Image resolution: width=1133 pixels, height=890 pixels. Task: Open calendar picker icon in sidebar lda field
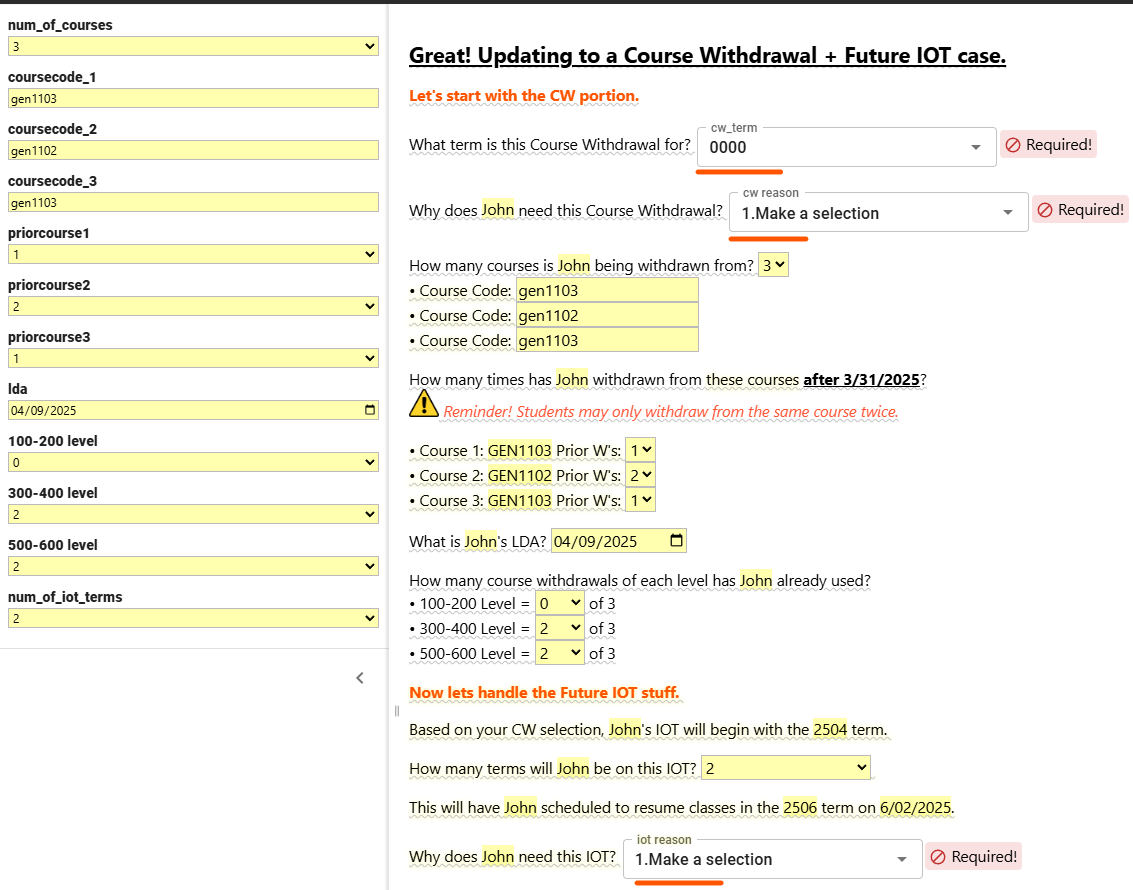[370, 410]
